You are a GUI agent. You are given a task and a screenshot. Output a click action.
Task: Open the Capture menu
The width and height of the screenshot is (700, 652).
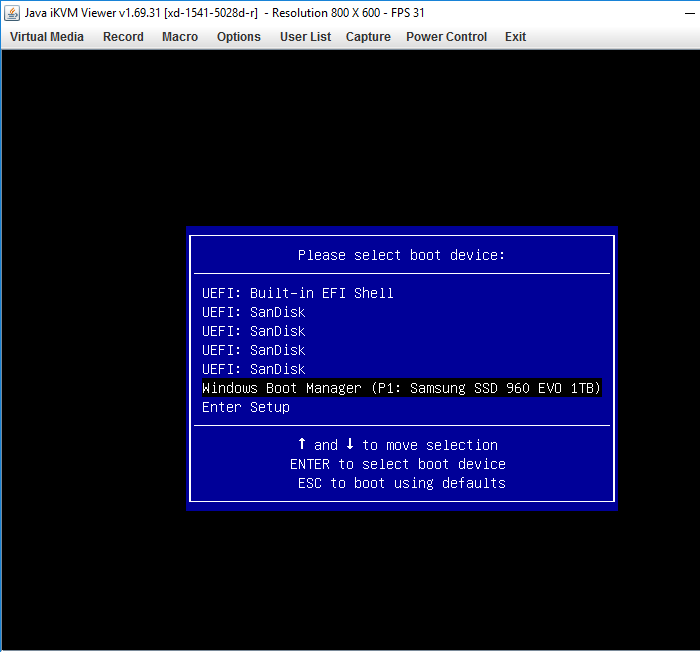[x=368, y=37]
